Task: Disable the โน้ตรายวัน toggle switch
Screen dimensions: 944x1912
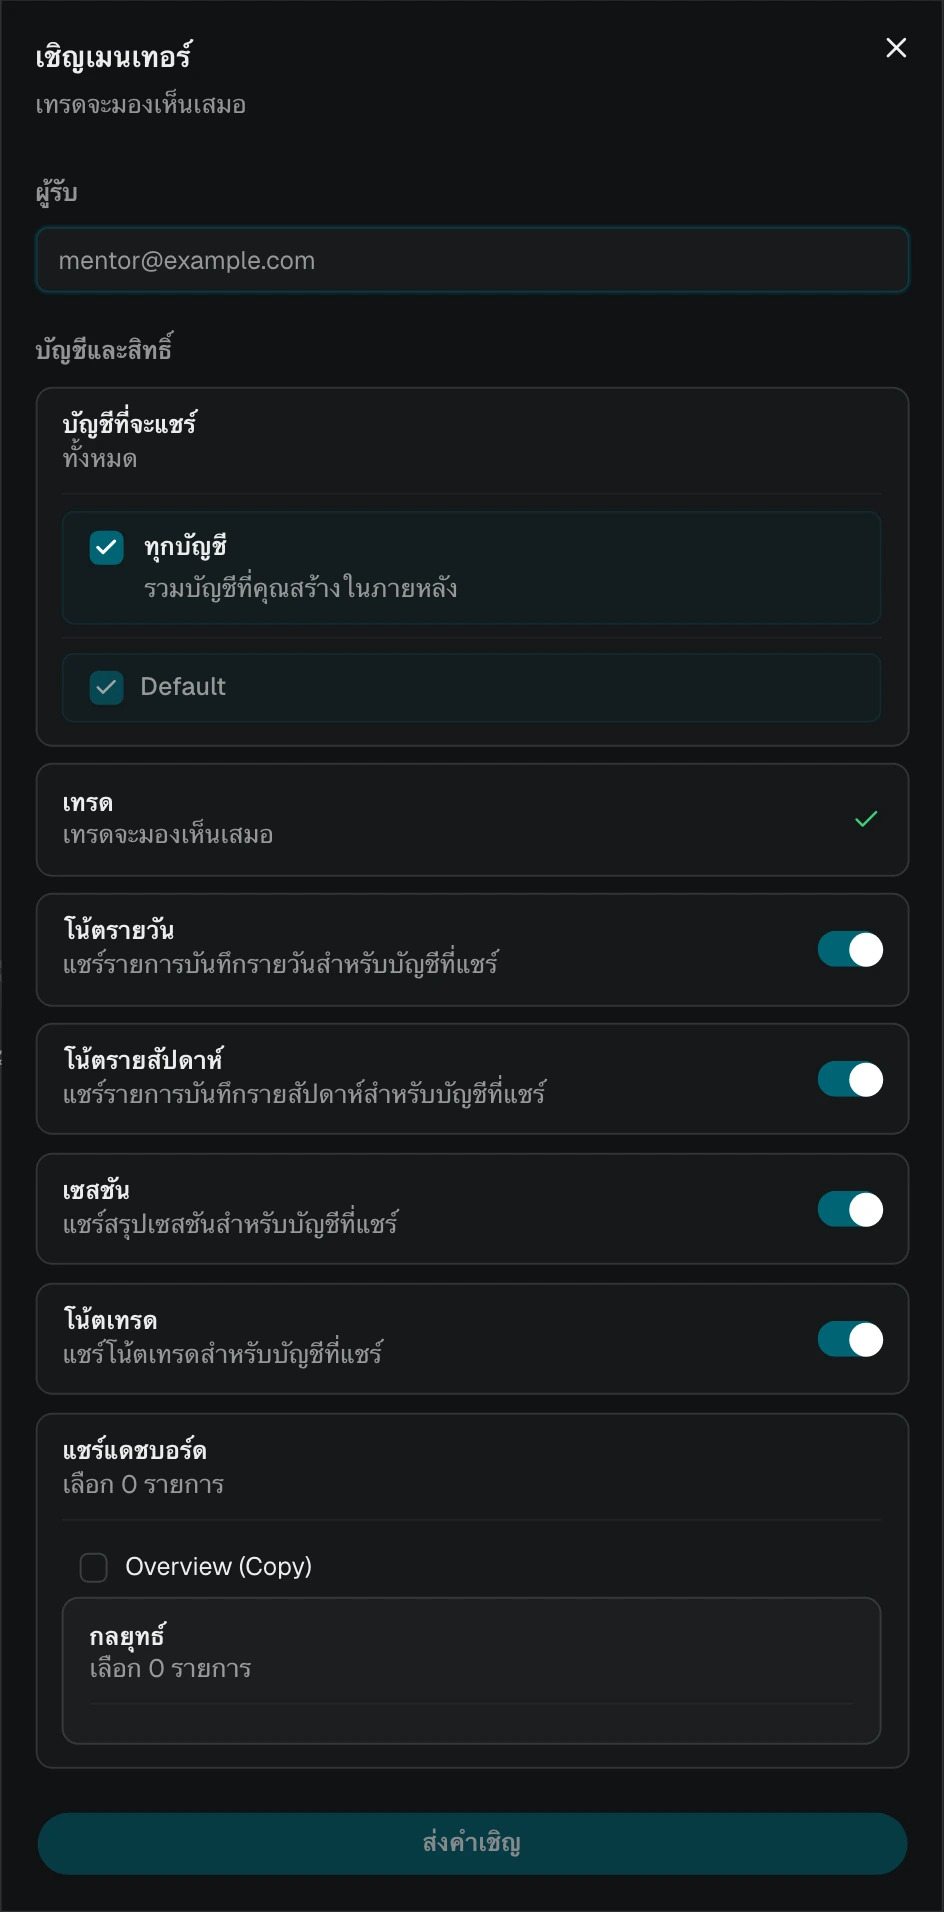Action: point(850,949)
